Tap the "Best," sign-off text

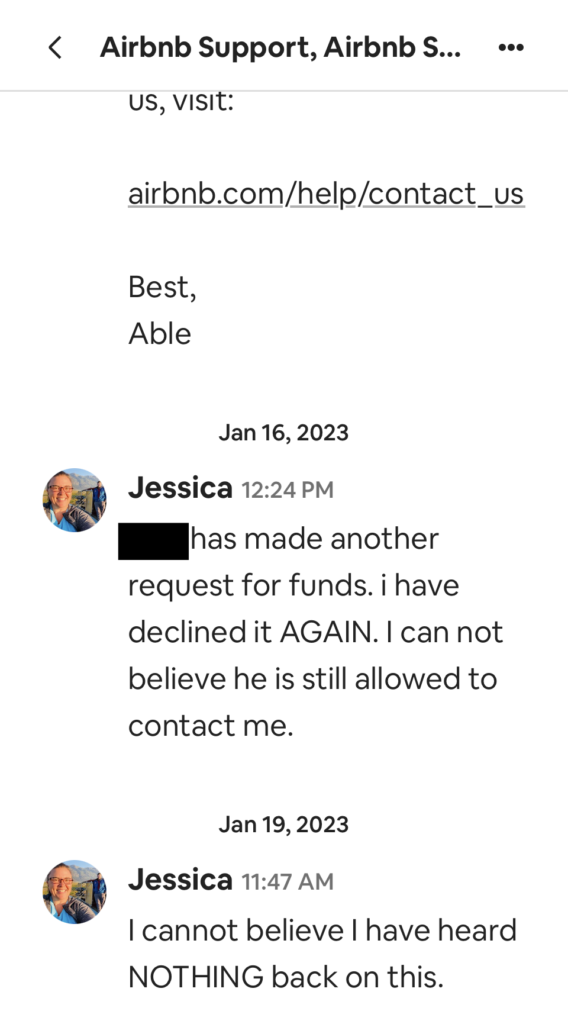click(x=163, y=287)
